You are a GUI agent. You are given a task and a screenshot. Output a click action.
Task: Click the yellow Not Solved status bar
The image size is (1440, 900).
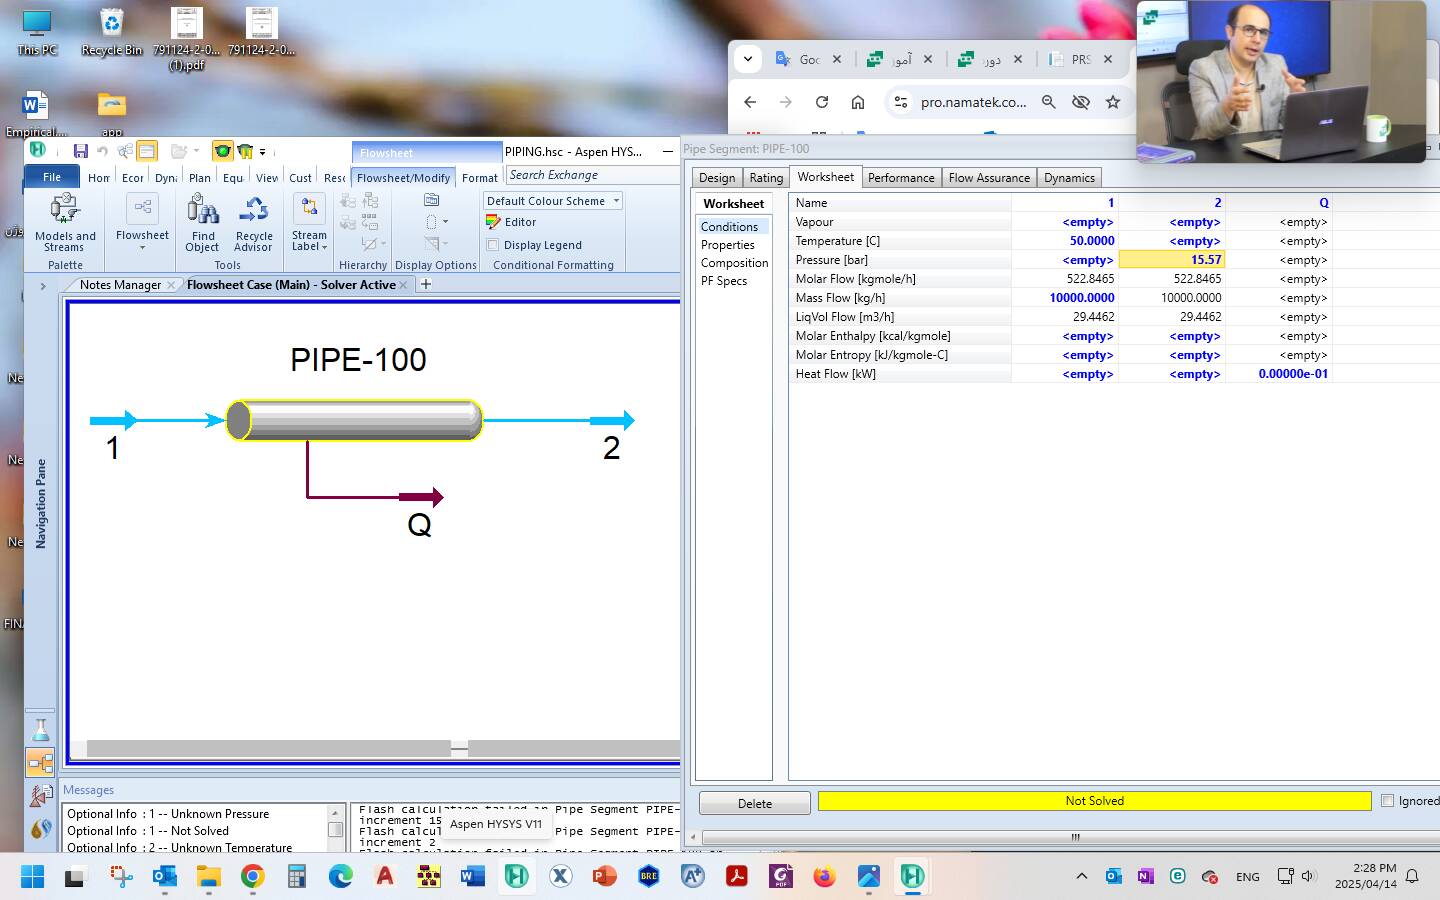tap(1094, 801)
